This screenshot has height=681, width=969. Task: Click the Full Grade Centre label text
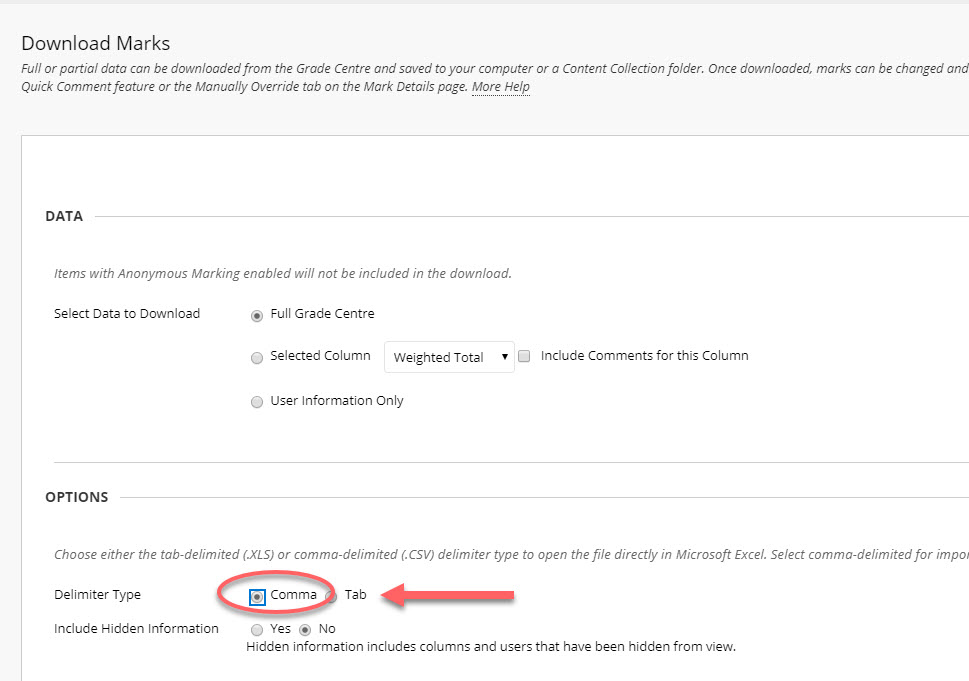pyautogui.click(x=322, y=314)
